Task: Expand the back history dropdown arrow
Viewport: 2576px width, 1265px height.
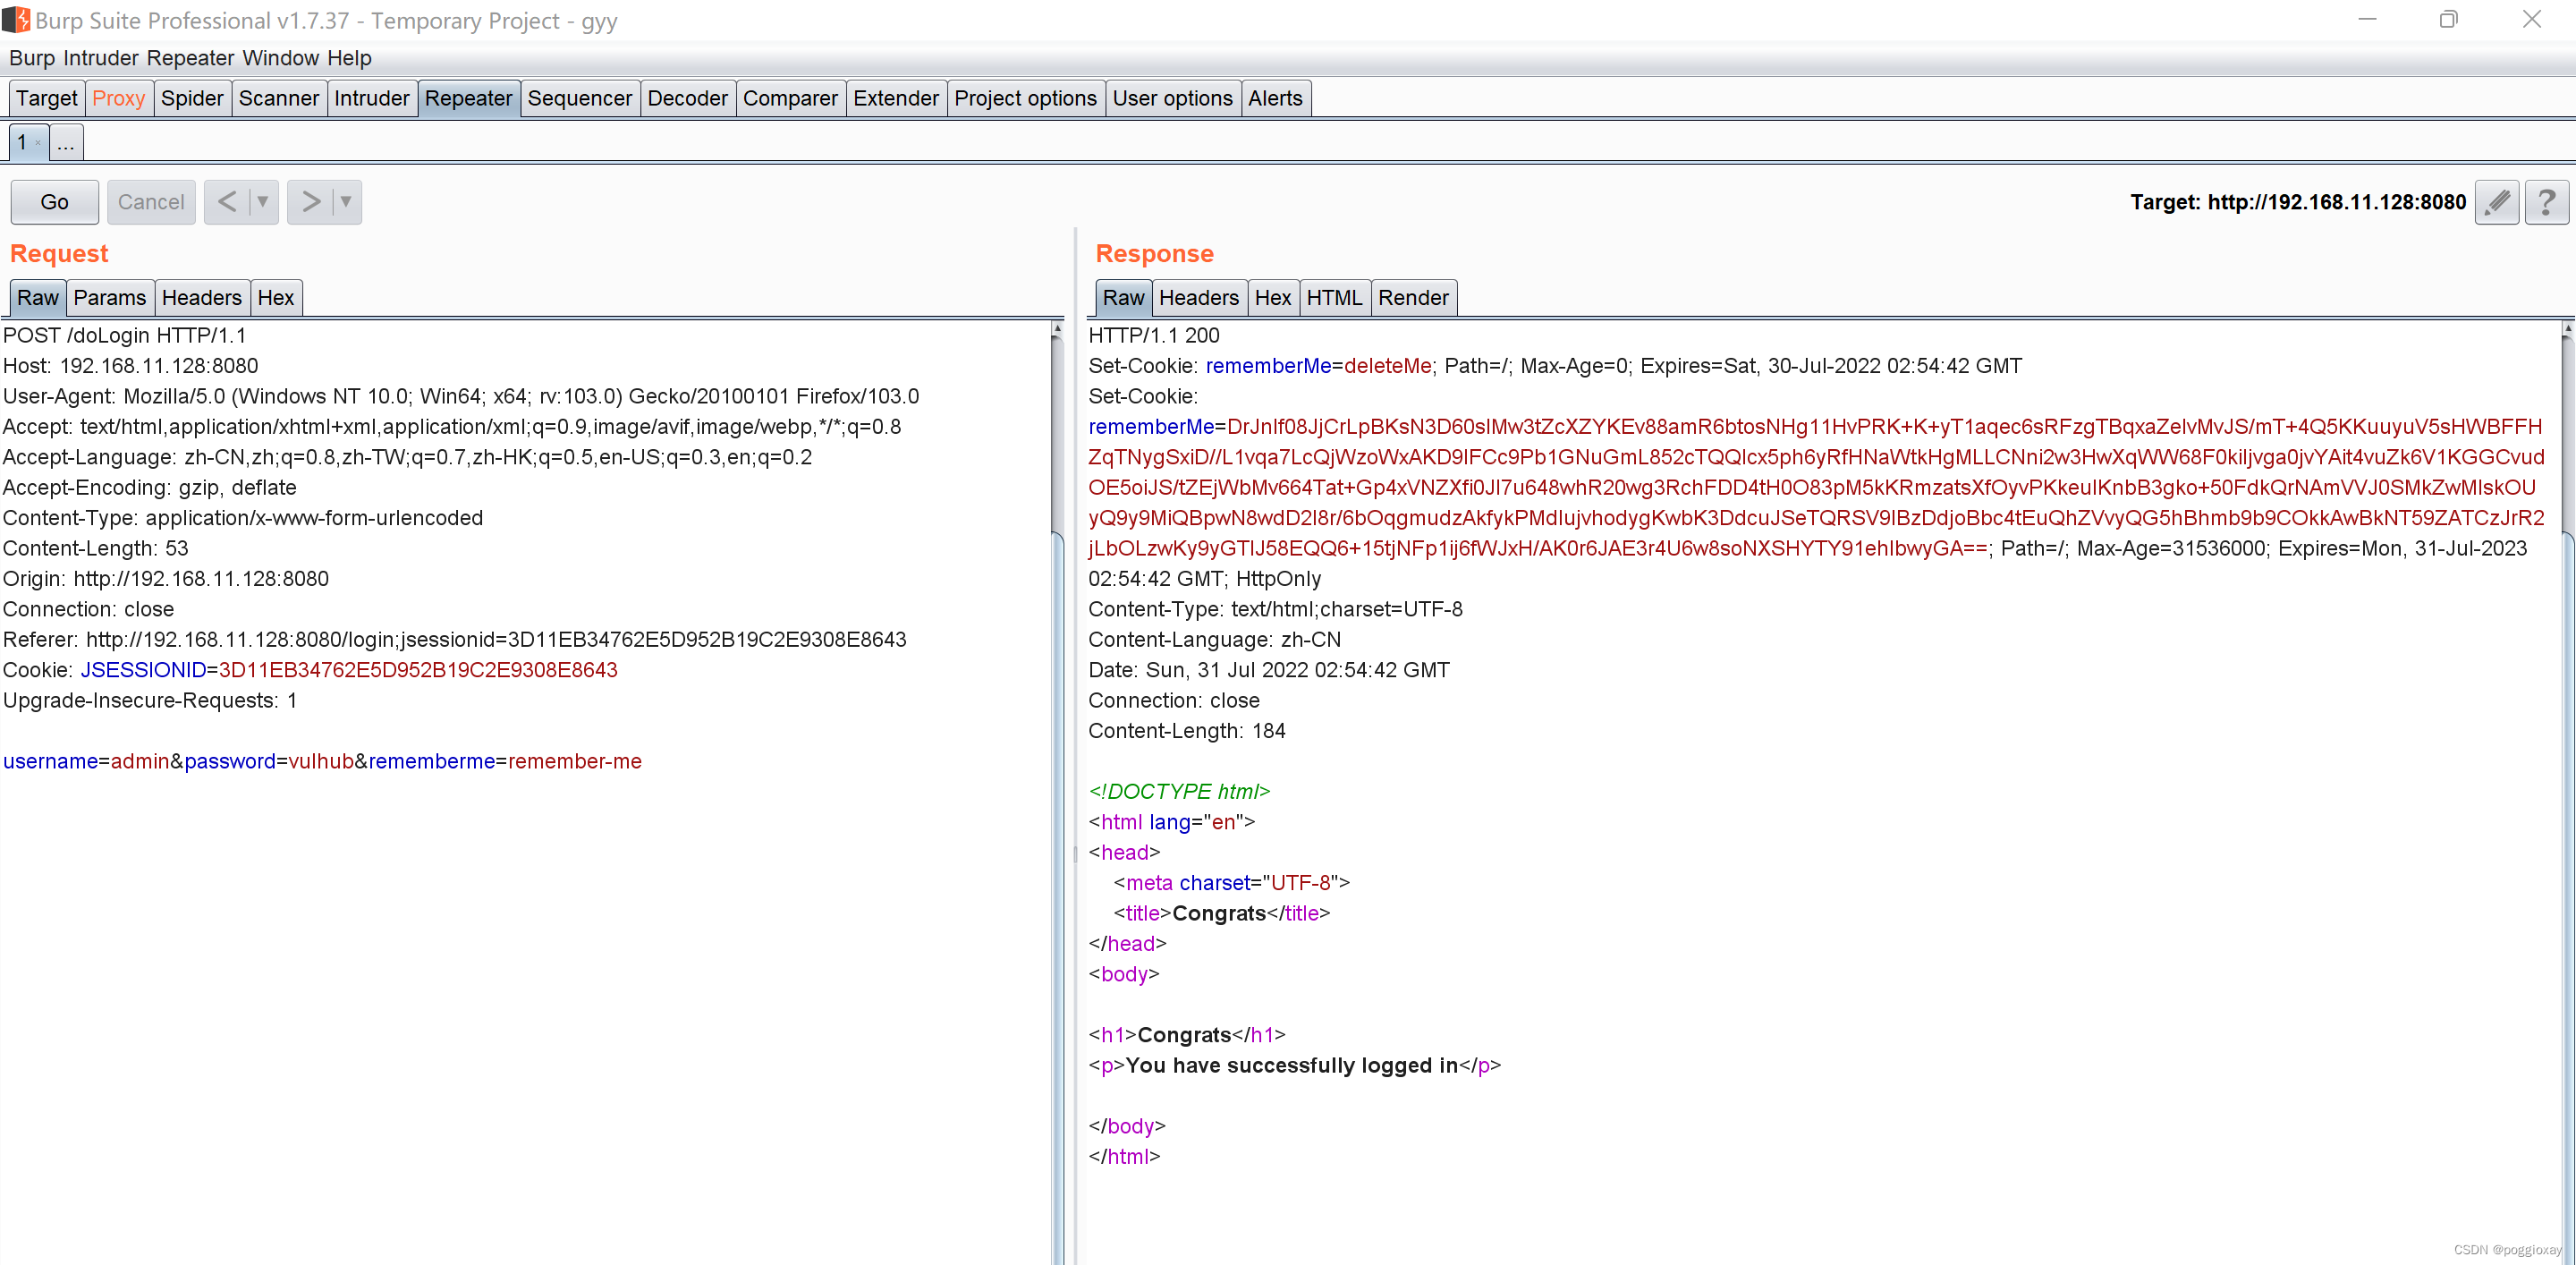Action: (x=263, y=202)
